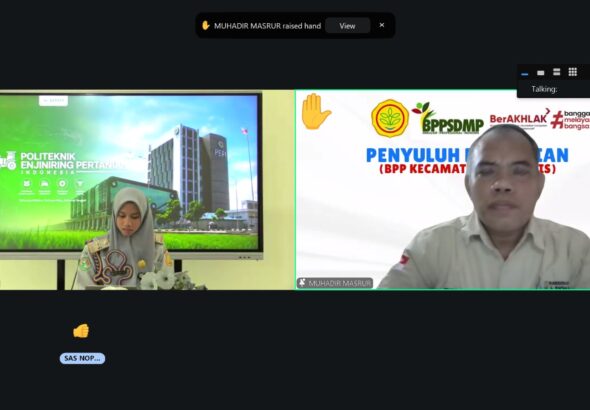Select the woman presenter's video tile
590x410 pixels.
[x=147, y=190]
